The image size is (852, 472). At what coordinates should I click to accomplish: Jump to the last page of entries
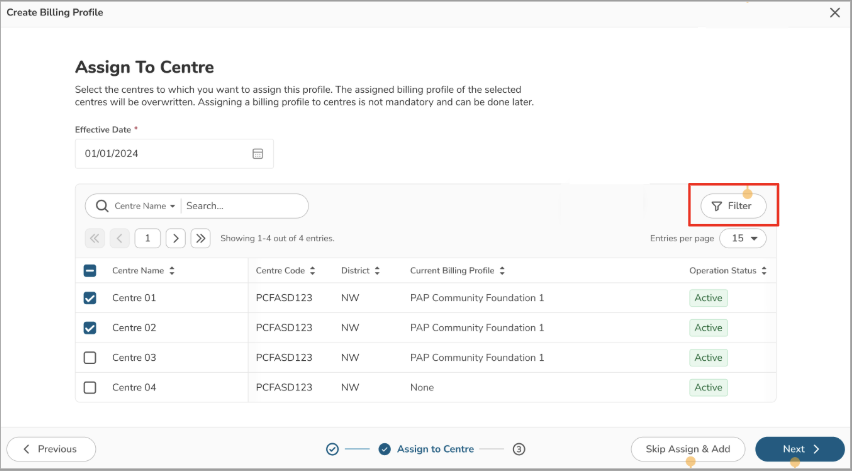pyautogui.click(x=200, y=238)
